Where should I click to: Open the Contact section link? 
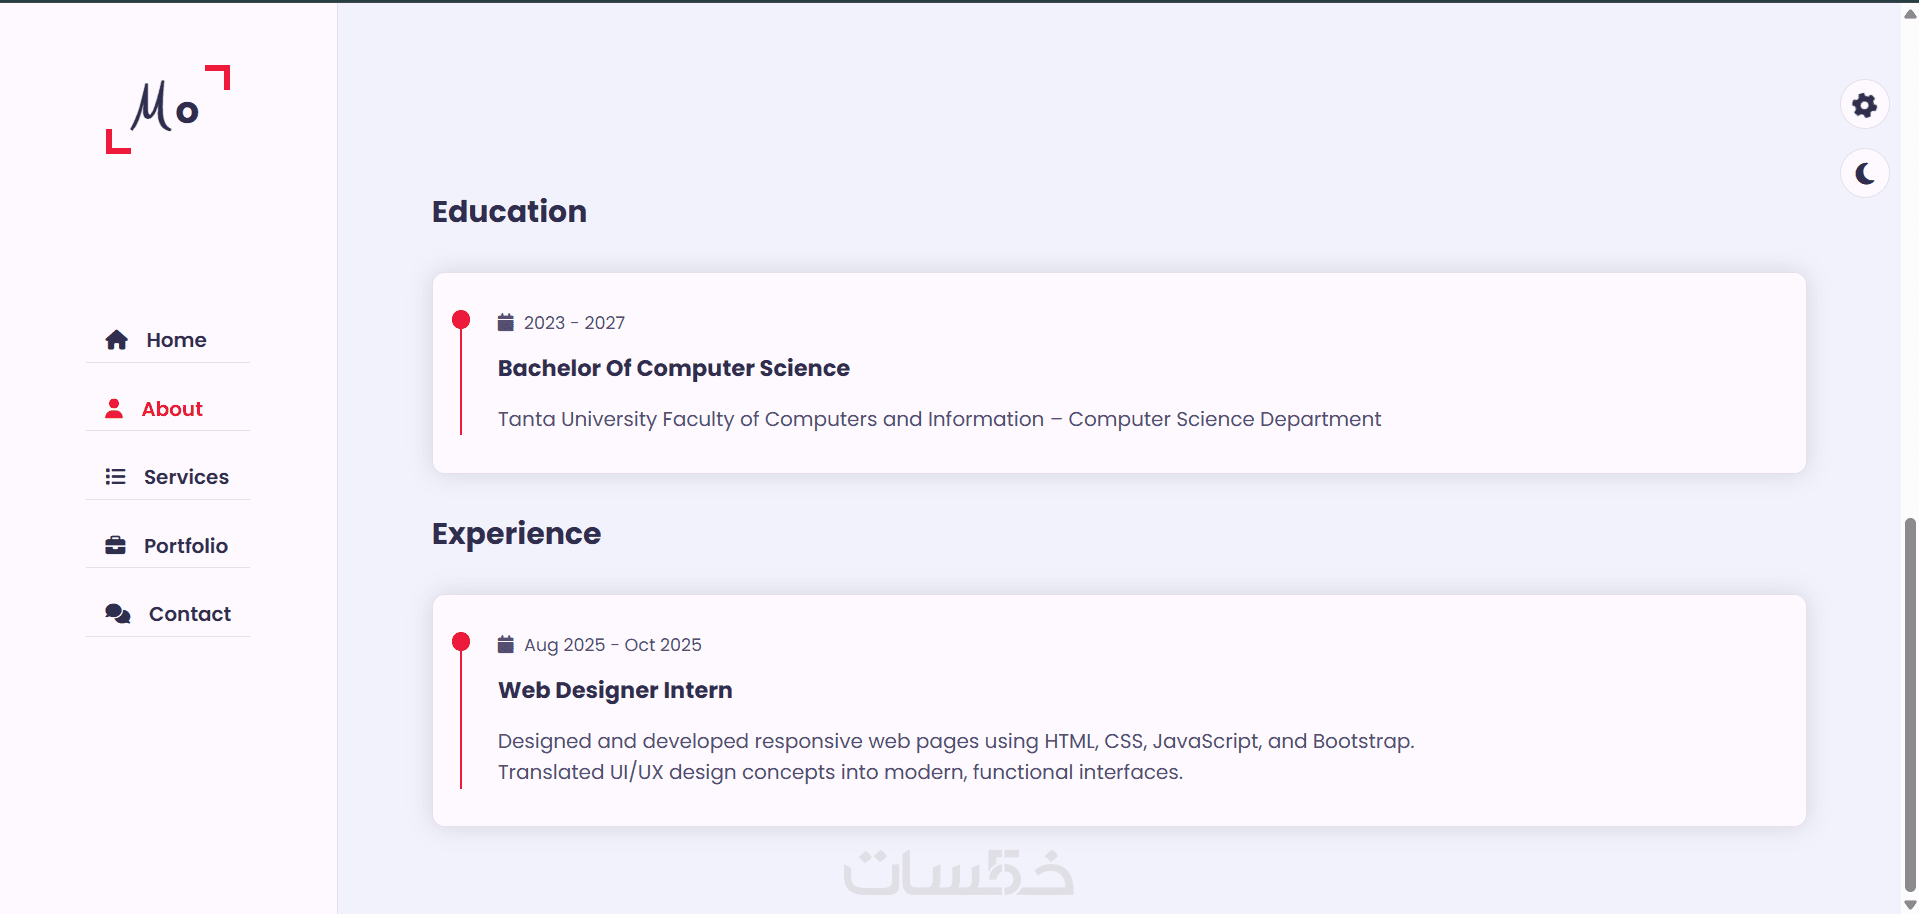pos(190,614)
